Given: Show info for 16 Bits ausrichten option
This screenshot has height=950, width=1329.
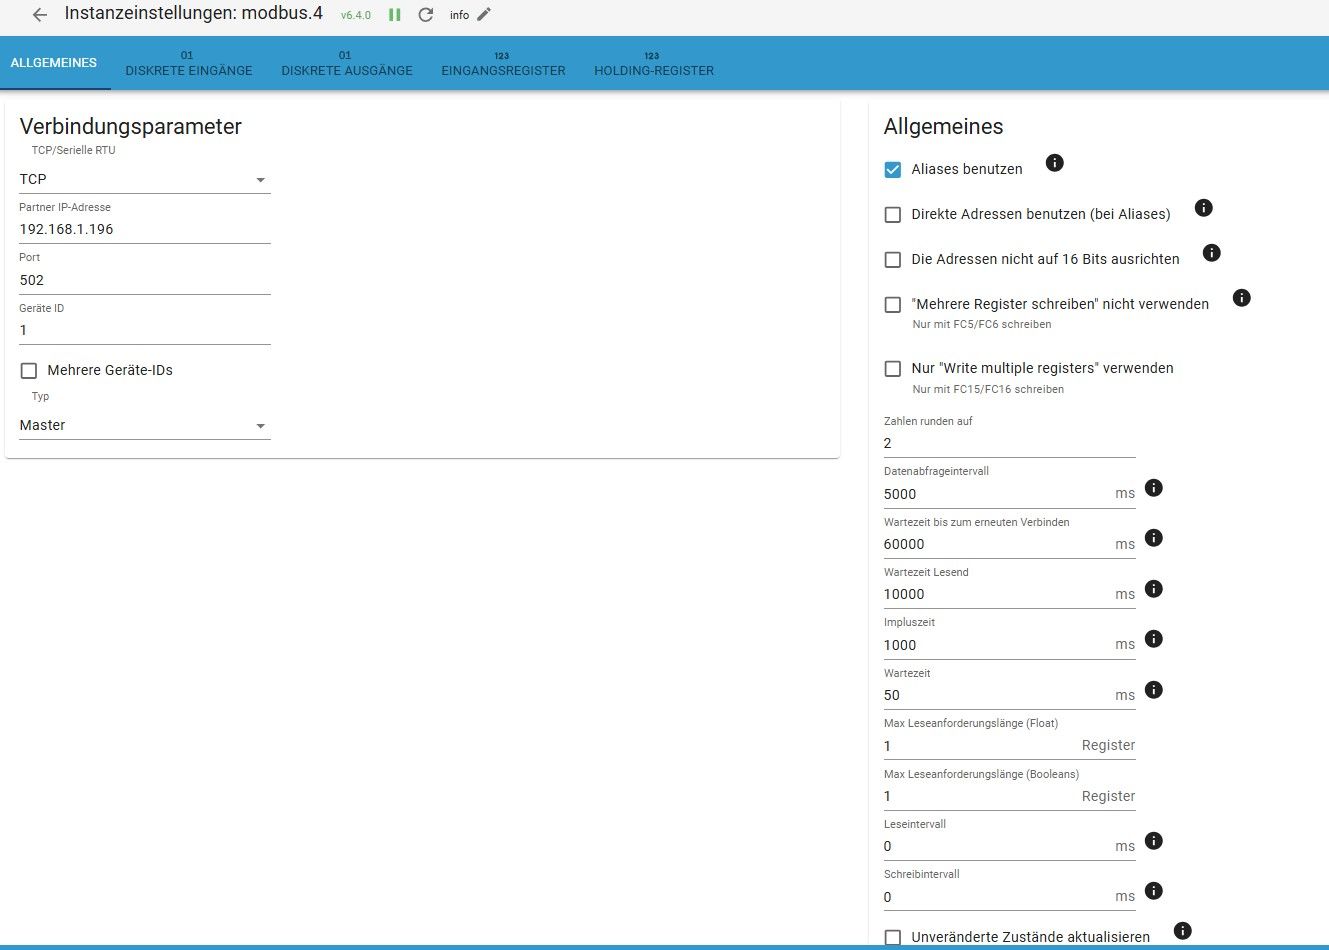Looking at the screenshot, I should pyautogui.click(x=1211, y=253).
